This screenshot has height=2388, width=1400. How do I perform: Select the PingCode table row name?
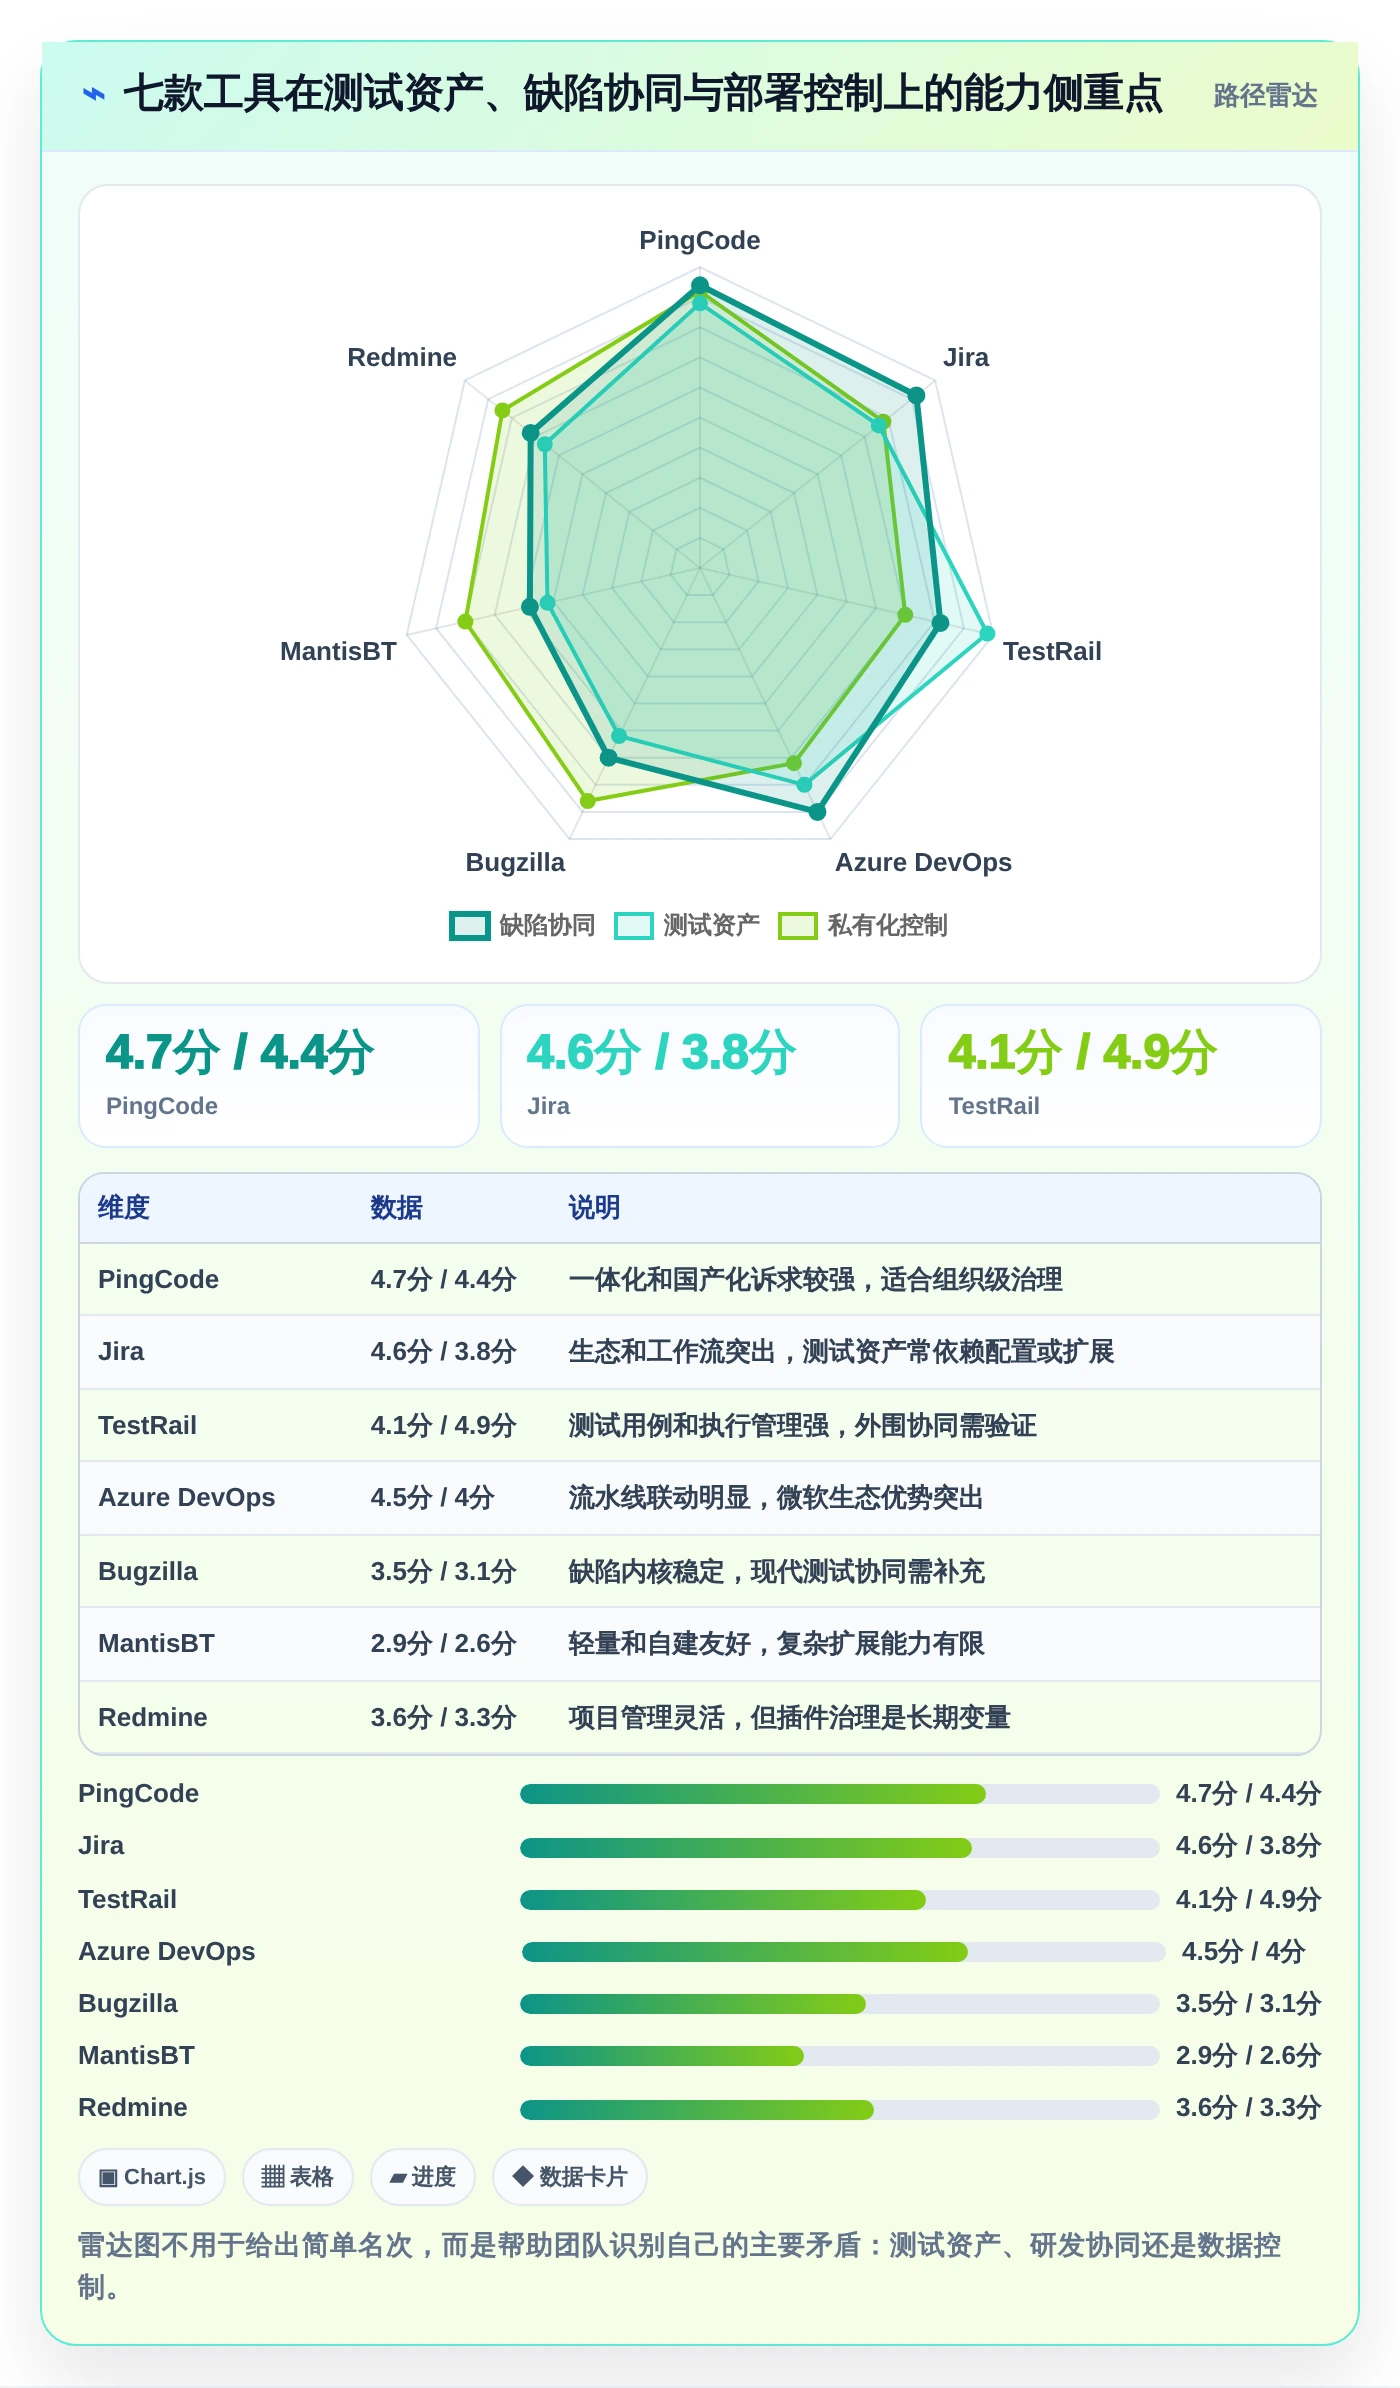pyautogui.click(x=158, y=1279)
